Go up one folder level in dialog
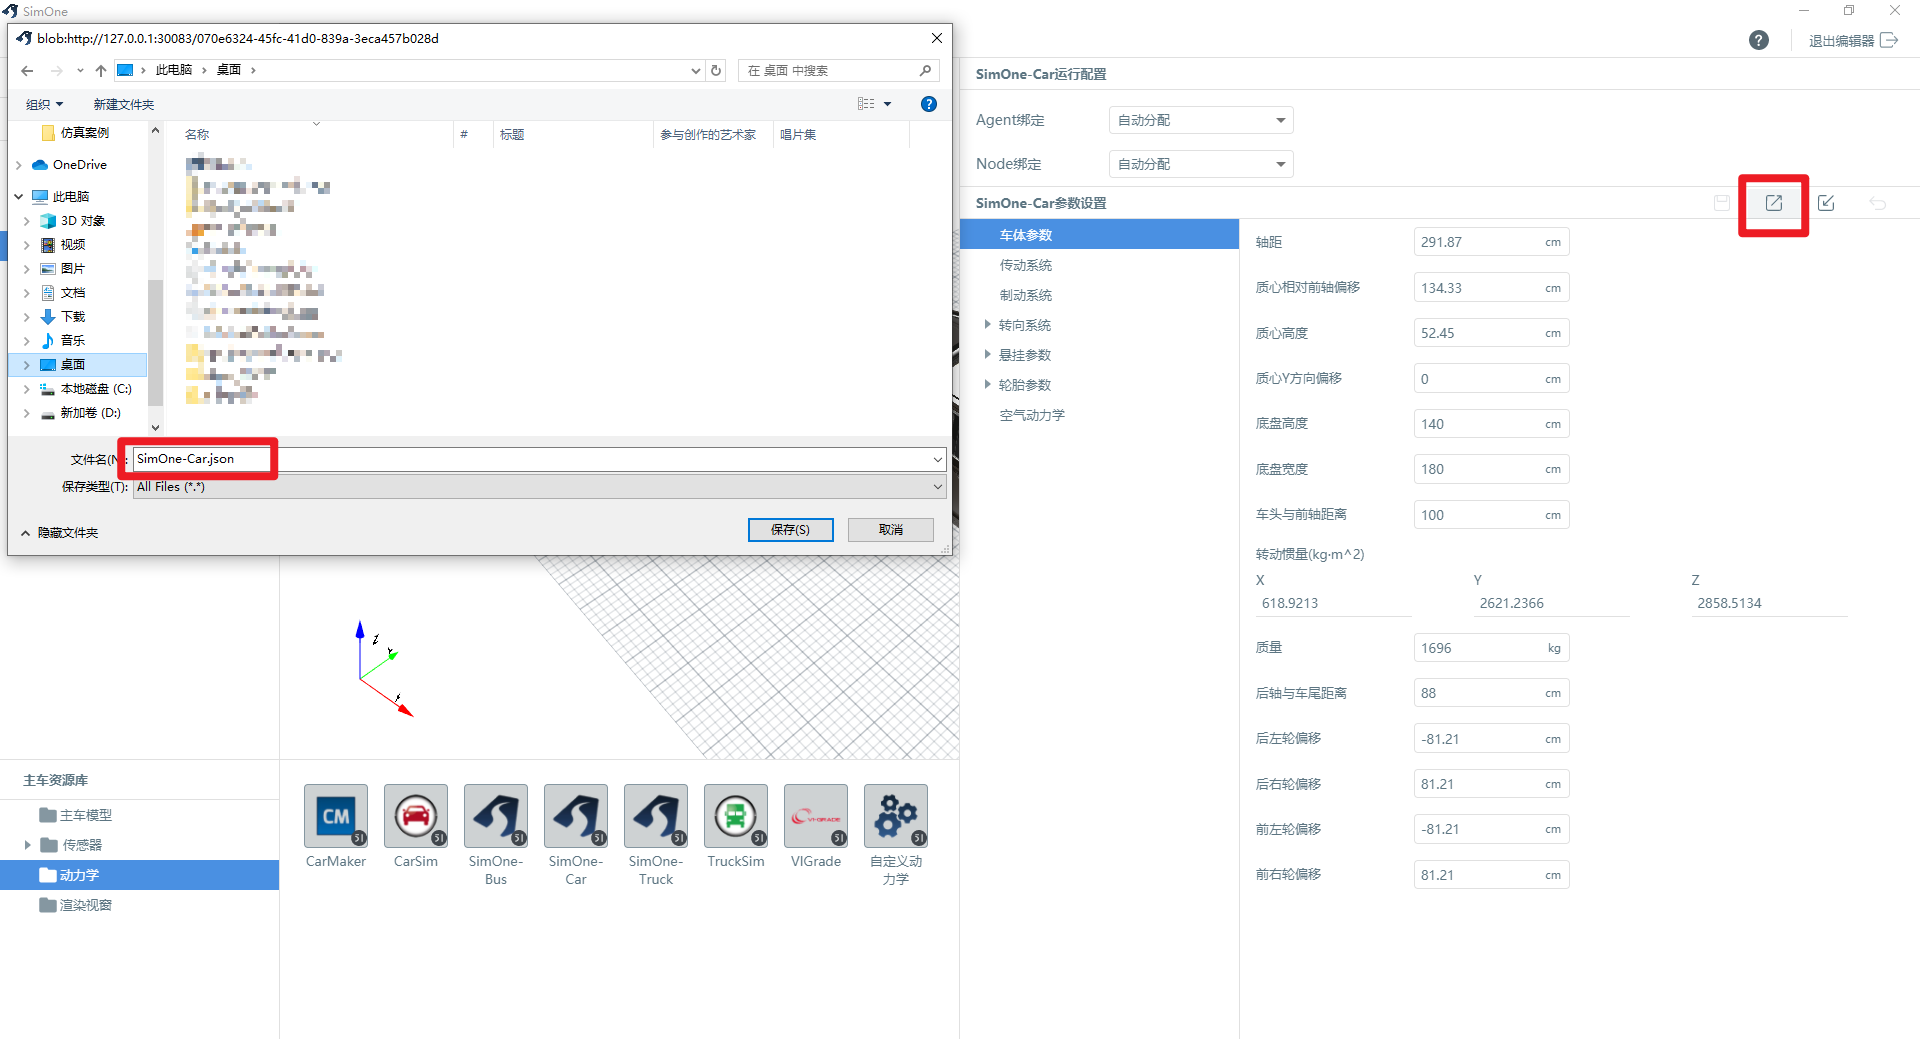Viewport: 1920px width, 1039px height. point(101,70)
